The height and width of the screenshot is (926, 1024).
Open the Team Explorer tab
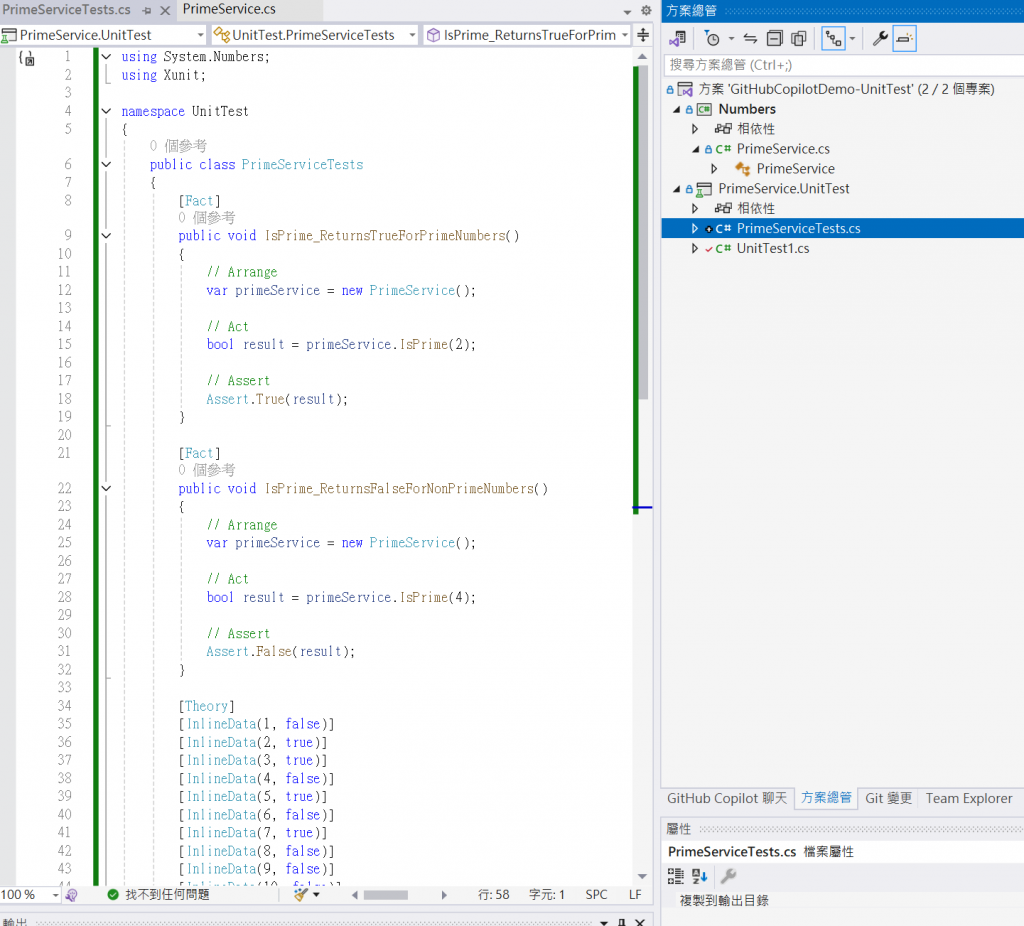(x=968, y=799)
